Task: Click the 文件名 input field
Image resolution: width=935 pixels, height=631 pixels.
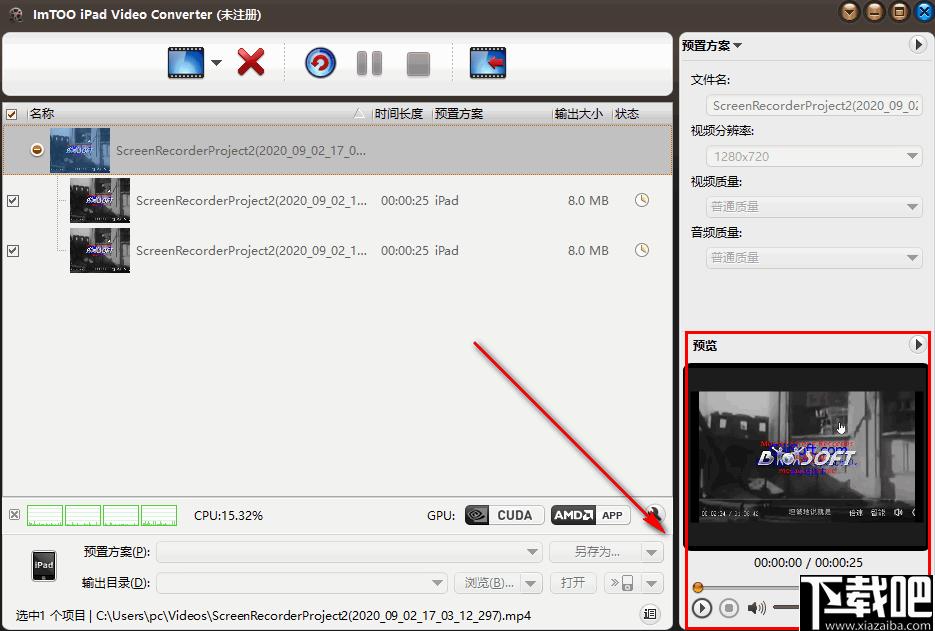Action: pyautogui.click(x=815, y=106)
